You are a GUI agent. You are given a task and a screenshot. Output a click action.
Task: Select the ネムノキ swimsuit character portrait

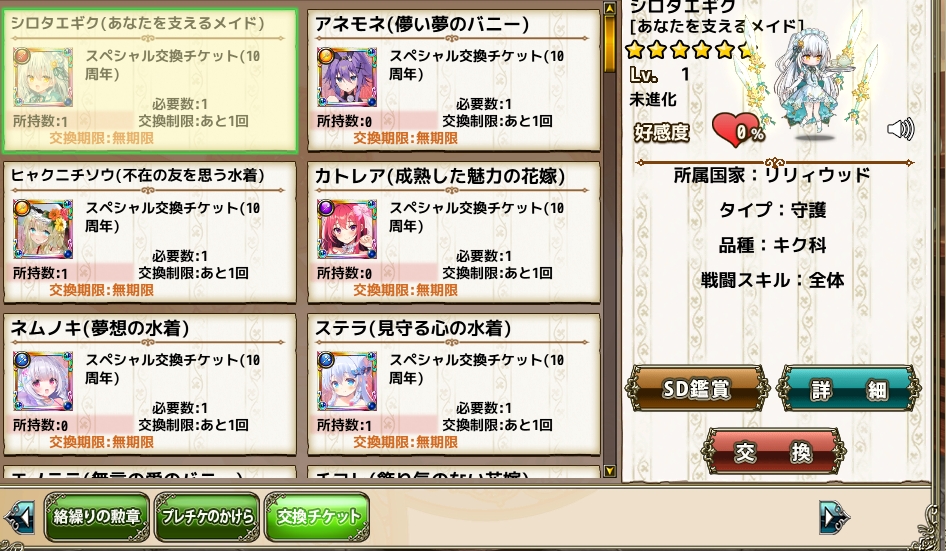click(43, 381)
